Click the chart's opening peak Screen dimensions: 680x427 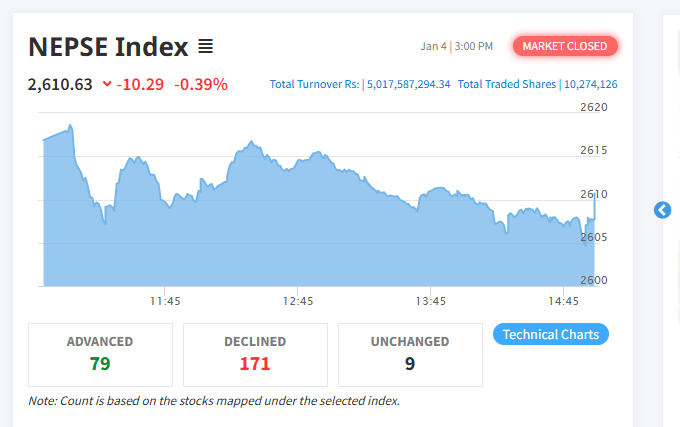(x=70, y=126)
